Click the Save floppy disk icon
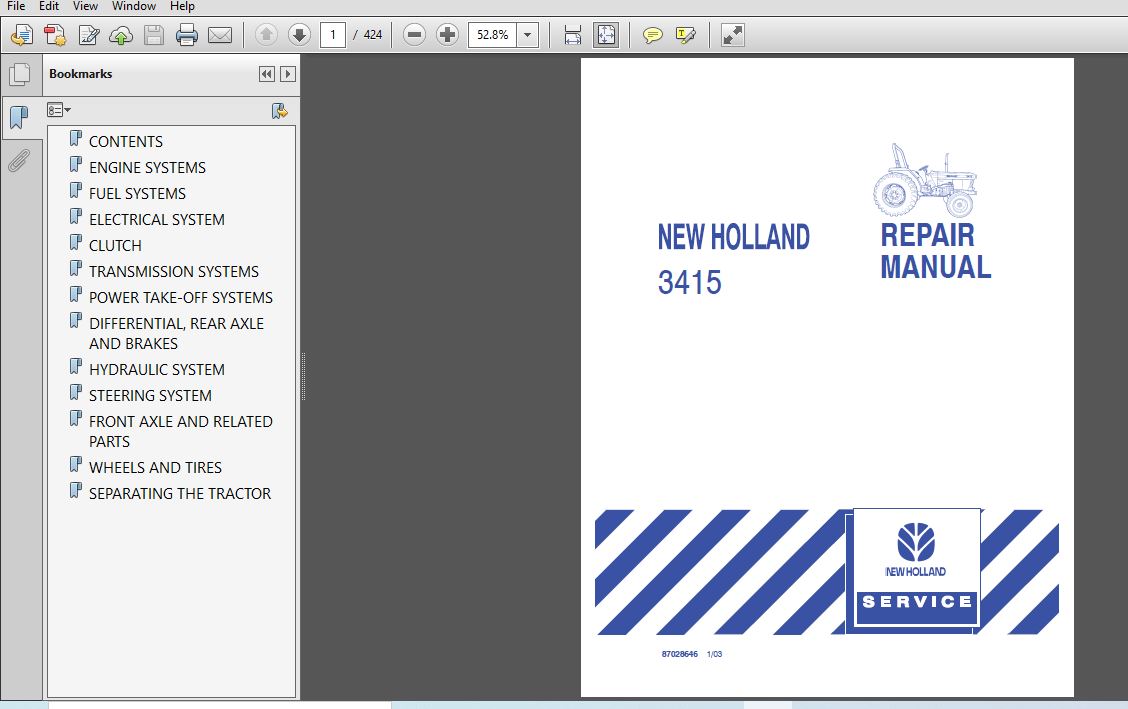 pos(153,35)
